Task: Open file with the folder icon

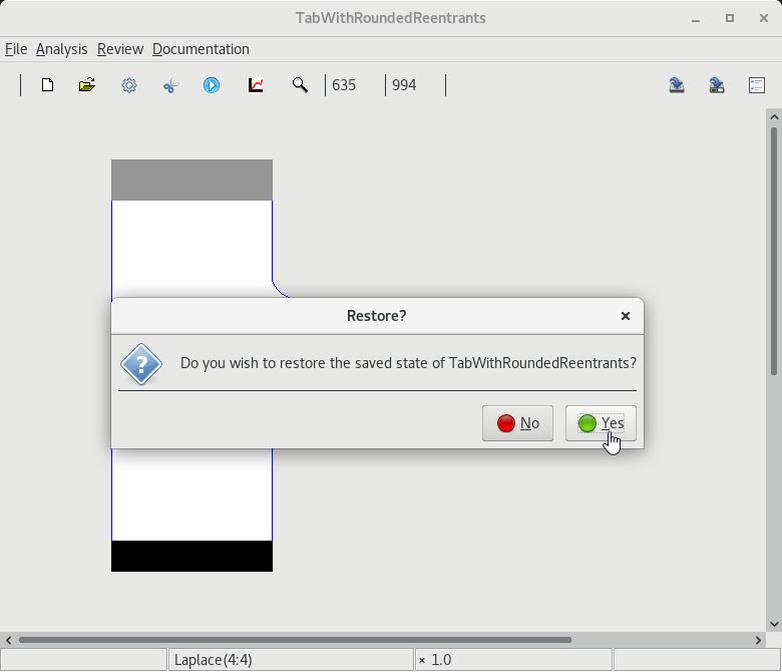Action: [x=87, y=85]
